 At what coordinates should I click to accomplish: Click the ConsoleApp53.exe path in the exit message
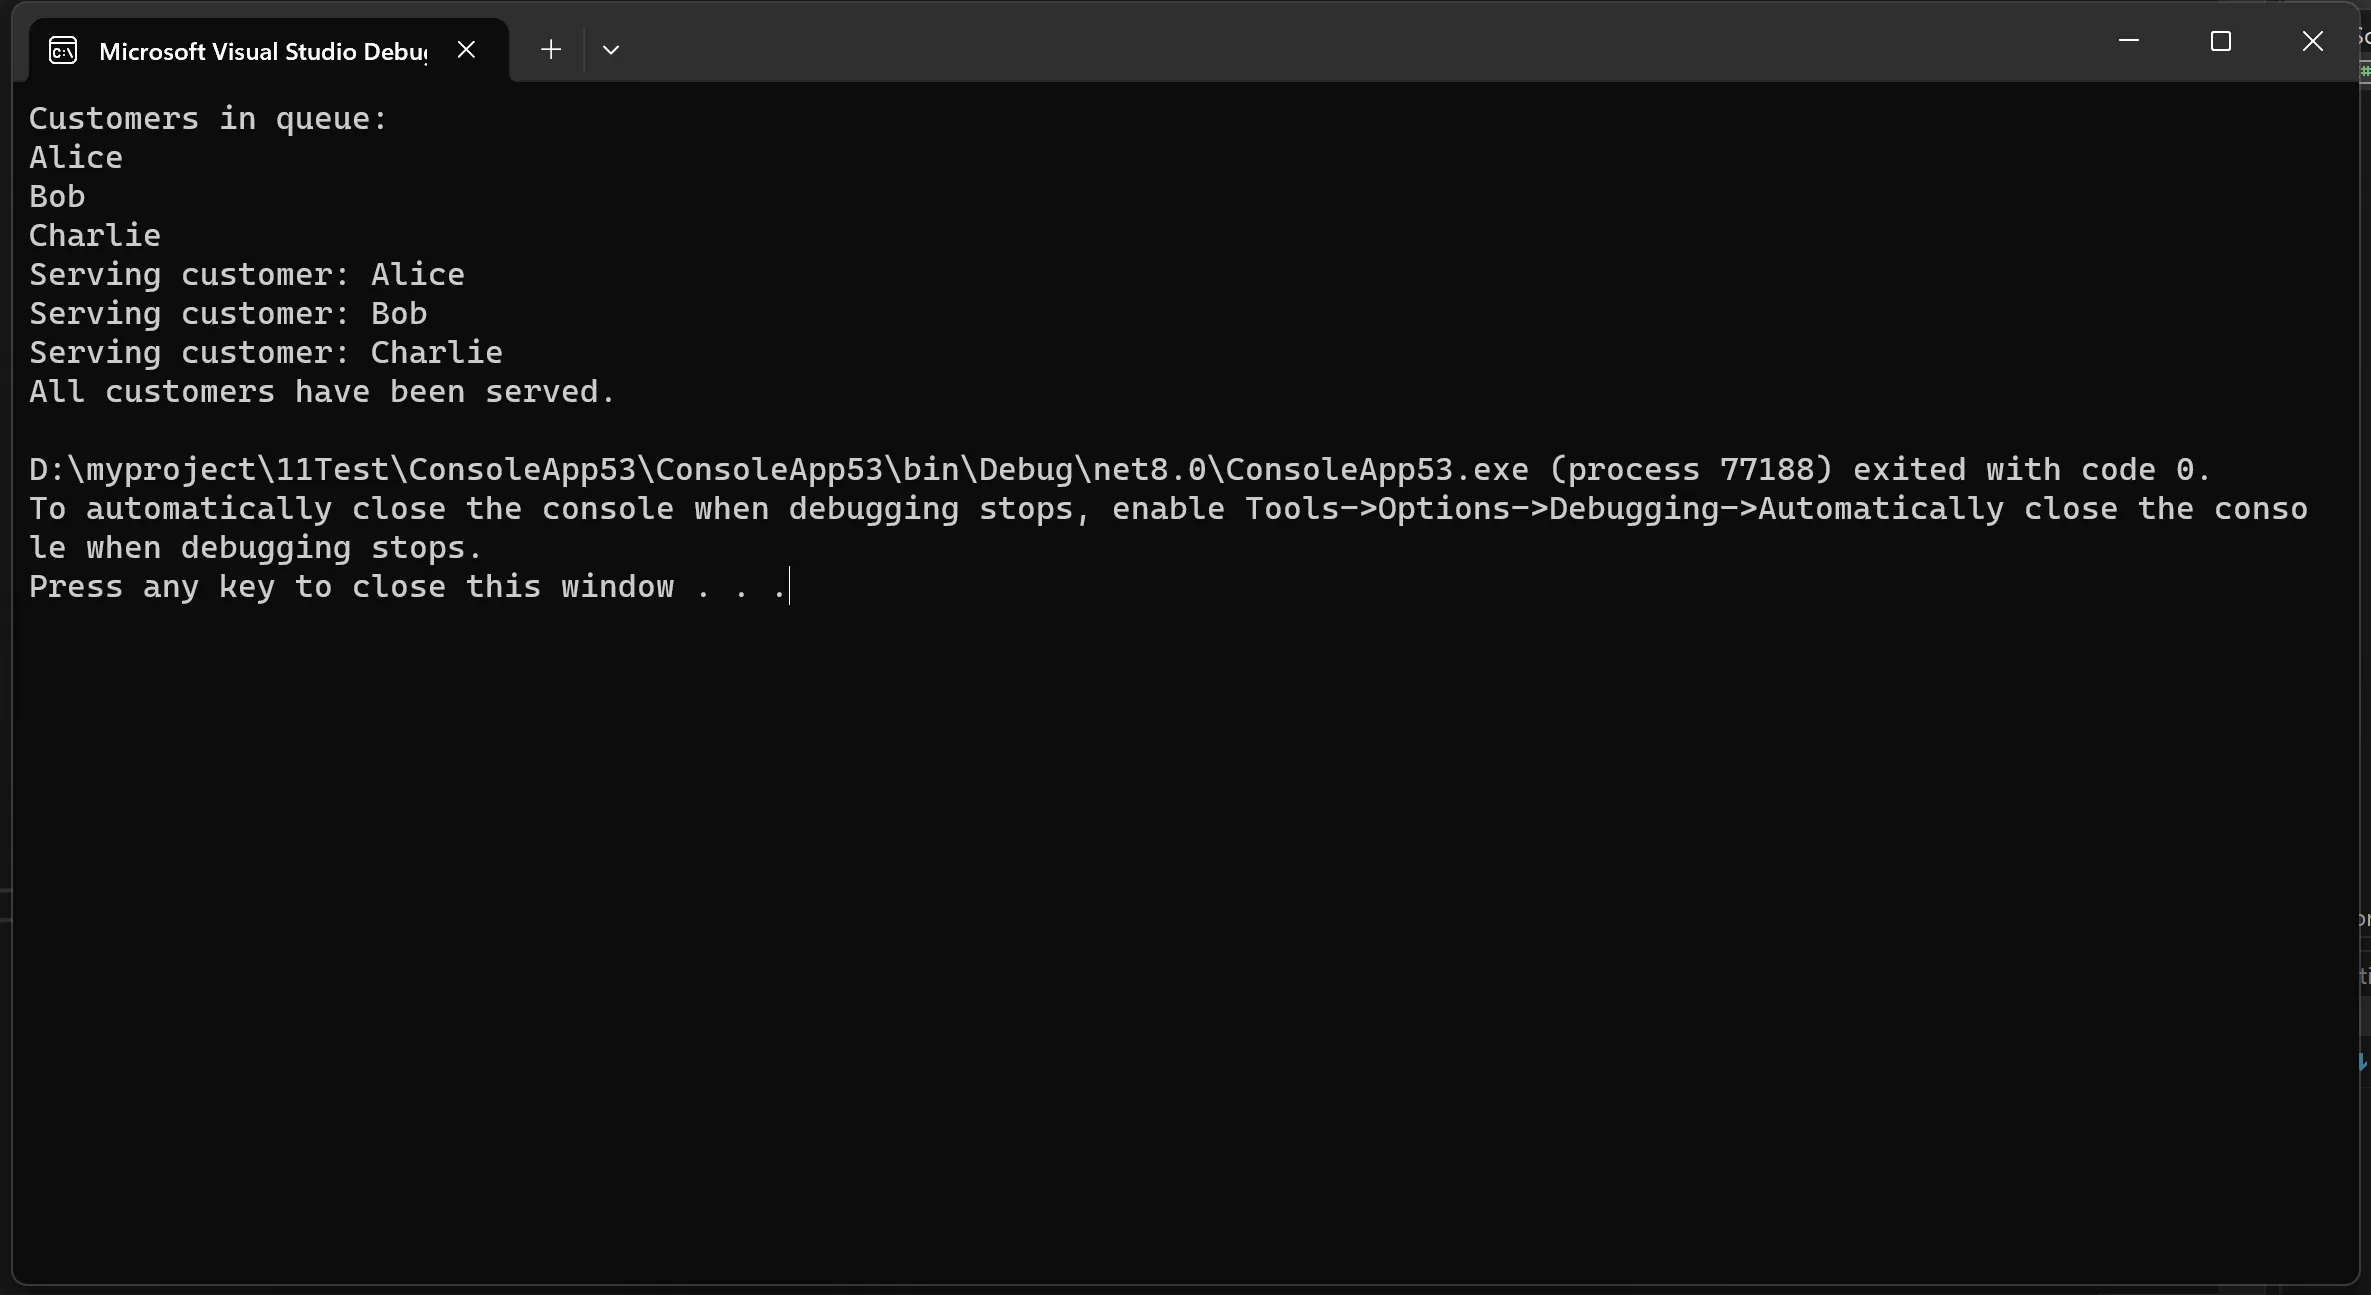click(778, 469)
